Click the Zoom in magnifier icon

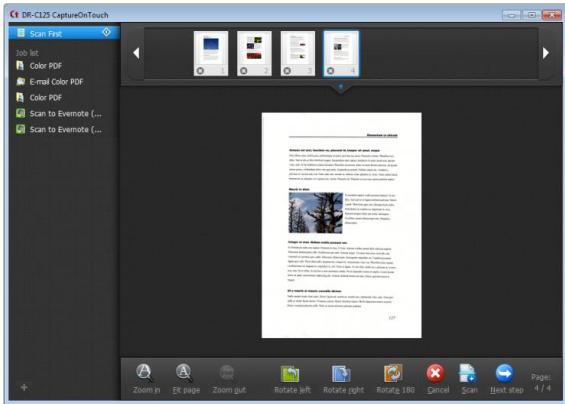(x=145, y=373)
